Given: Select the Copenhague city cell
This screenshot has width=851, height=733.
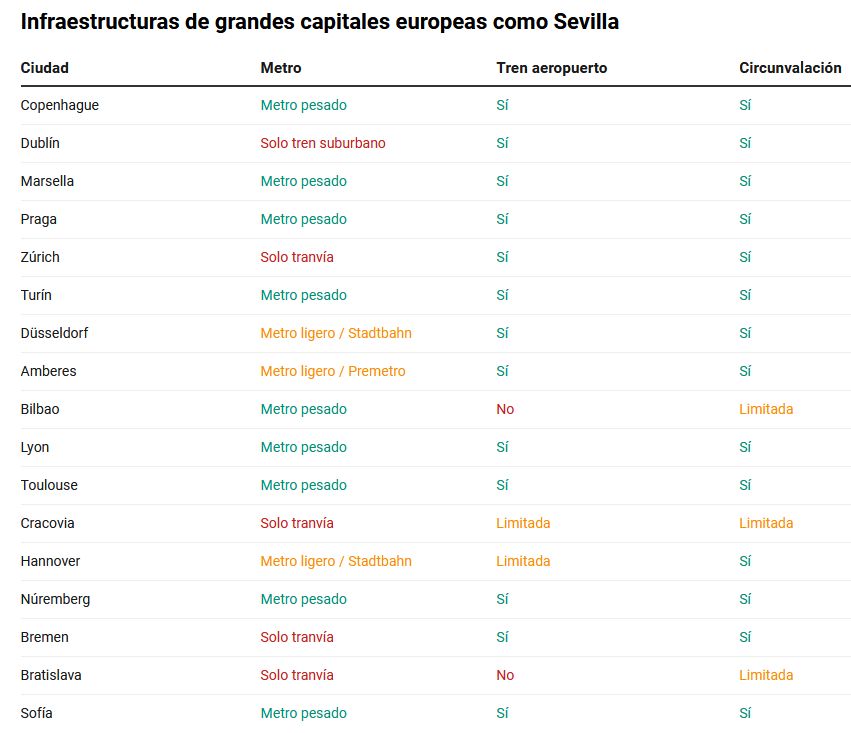Looking at the screenshot, I should pos(60,105).
